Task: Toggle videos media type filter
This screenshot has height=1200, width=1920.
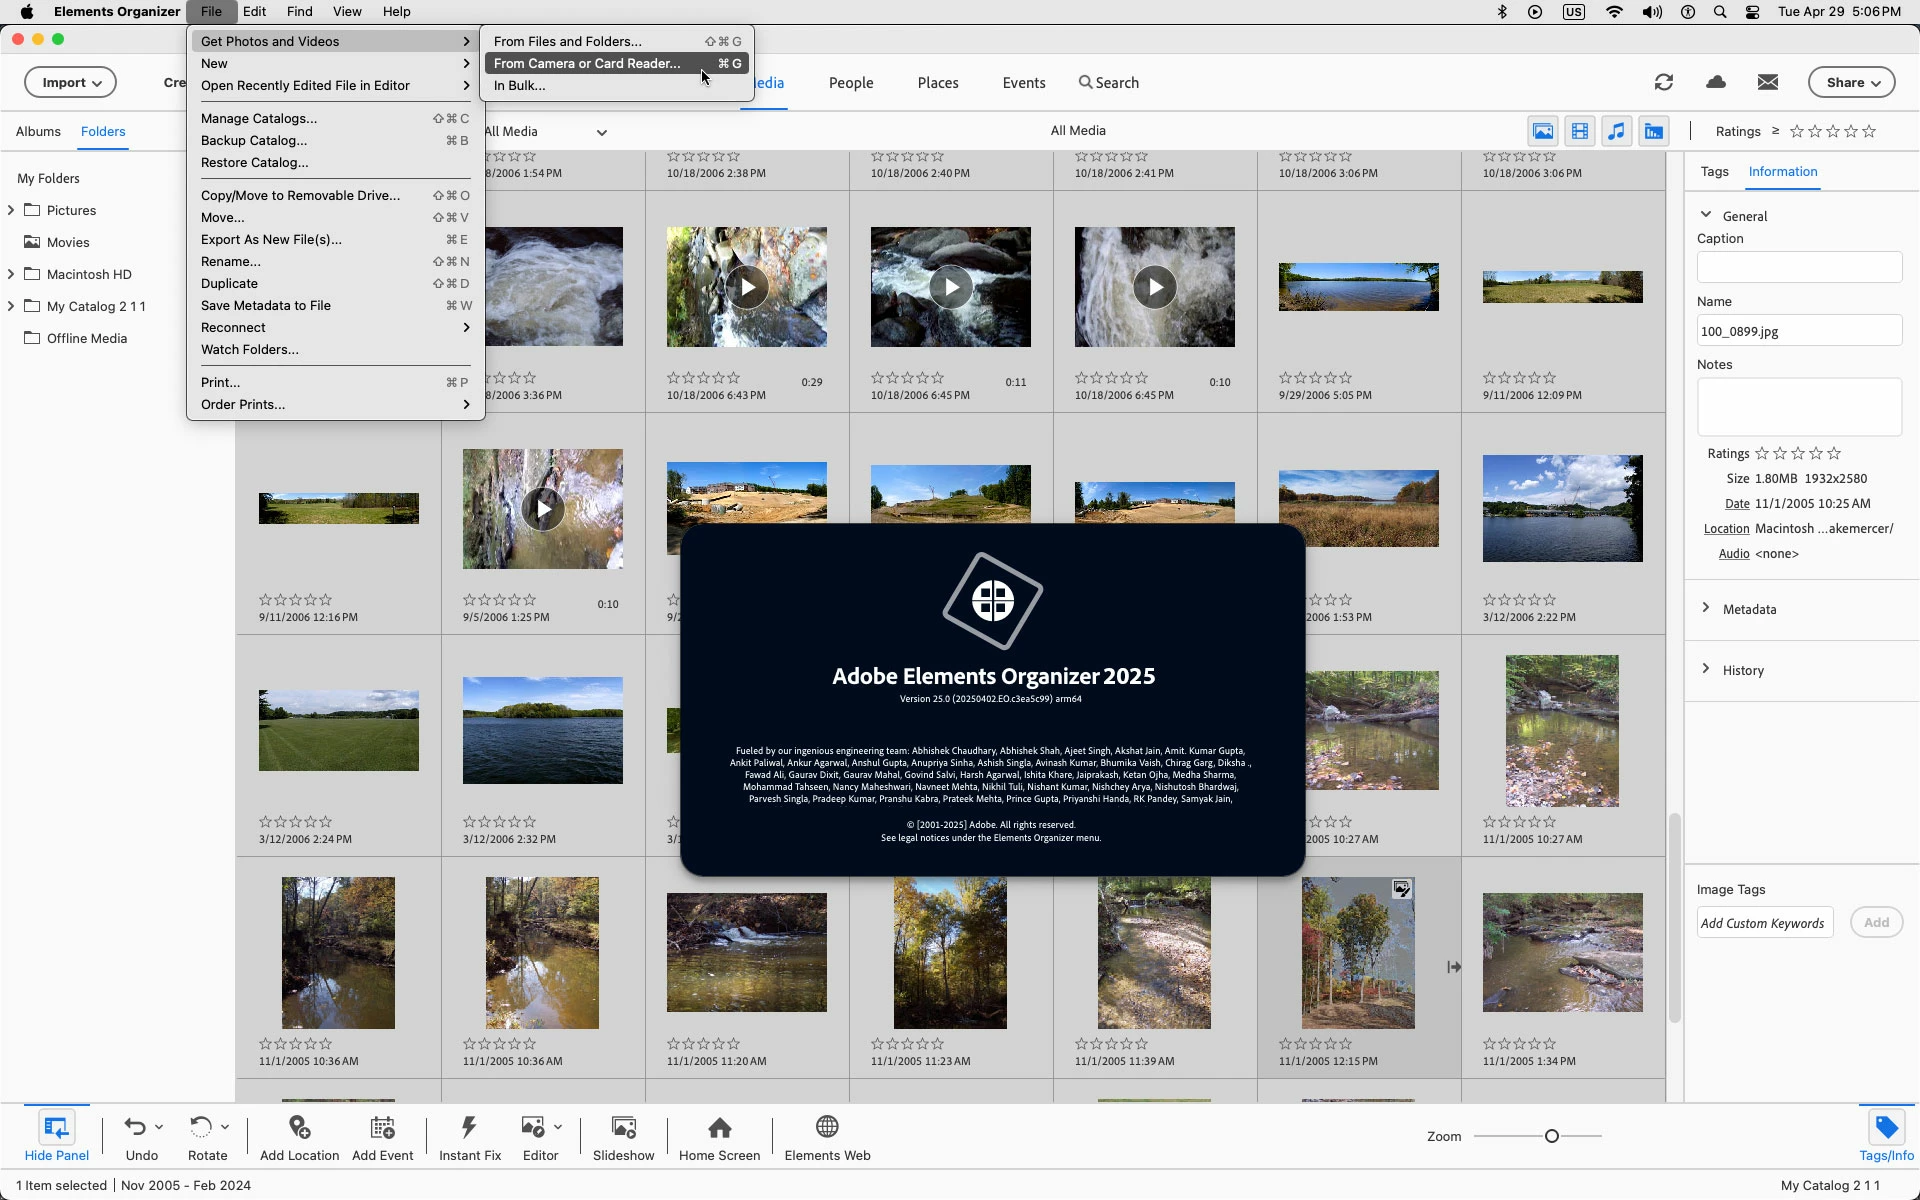Action: click(1580, 131)
